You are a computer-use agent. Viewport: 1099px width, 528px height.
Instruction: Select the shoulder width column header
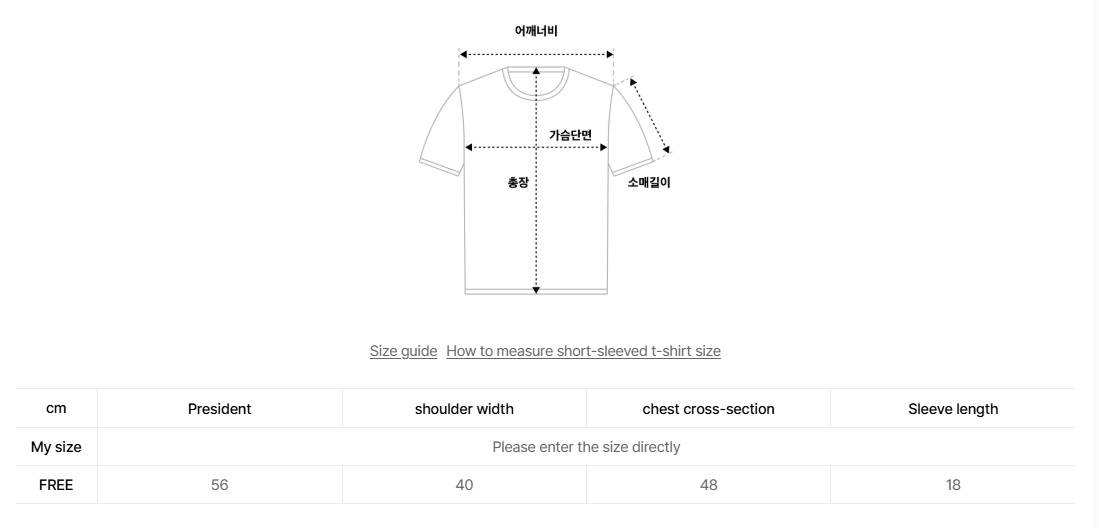point(464,409)
